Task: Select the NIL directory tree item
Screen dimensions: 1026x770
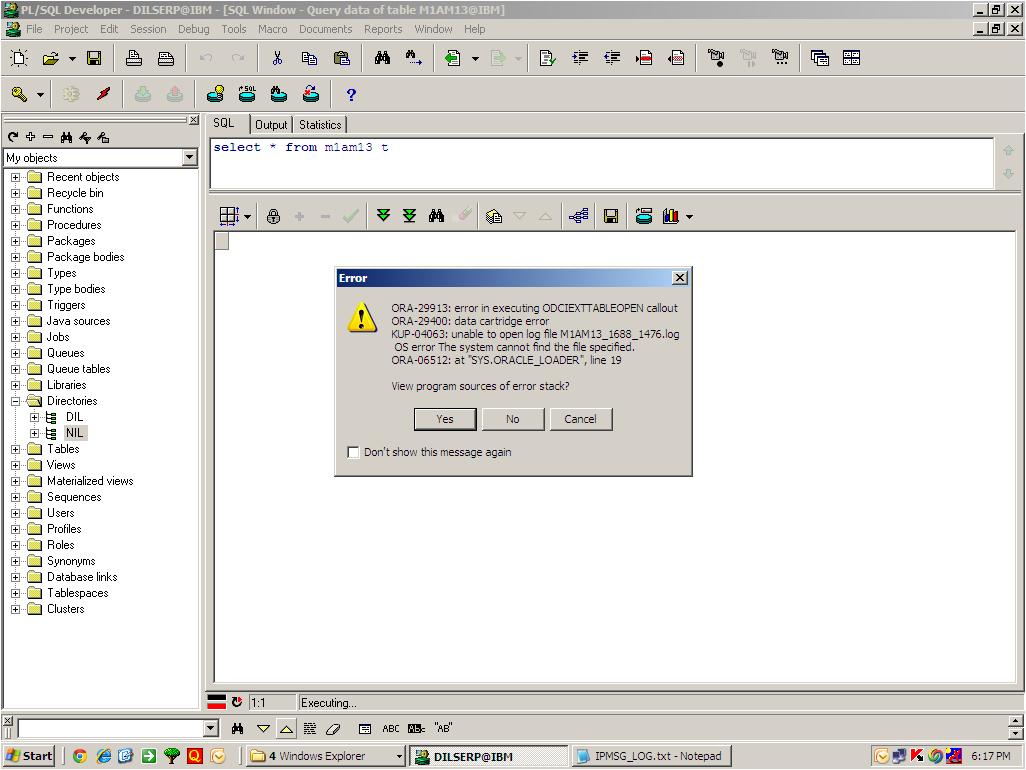Action: click(x=75, y=433)
